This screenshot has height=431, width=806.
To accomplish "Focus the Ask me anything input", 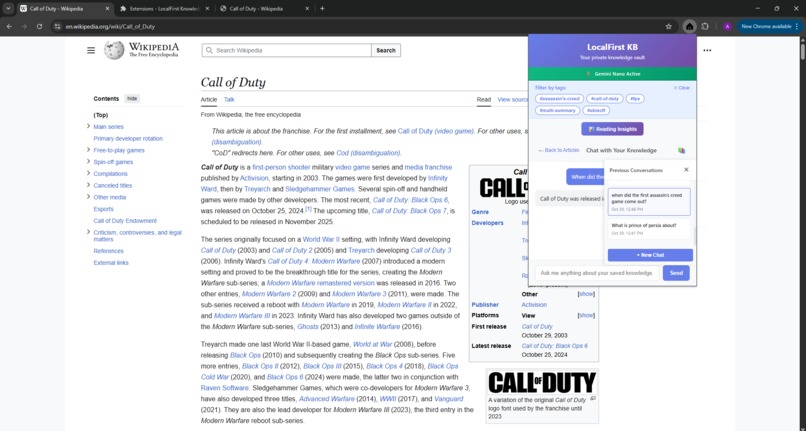I will (597, 273).
